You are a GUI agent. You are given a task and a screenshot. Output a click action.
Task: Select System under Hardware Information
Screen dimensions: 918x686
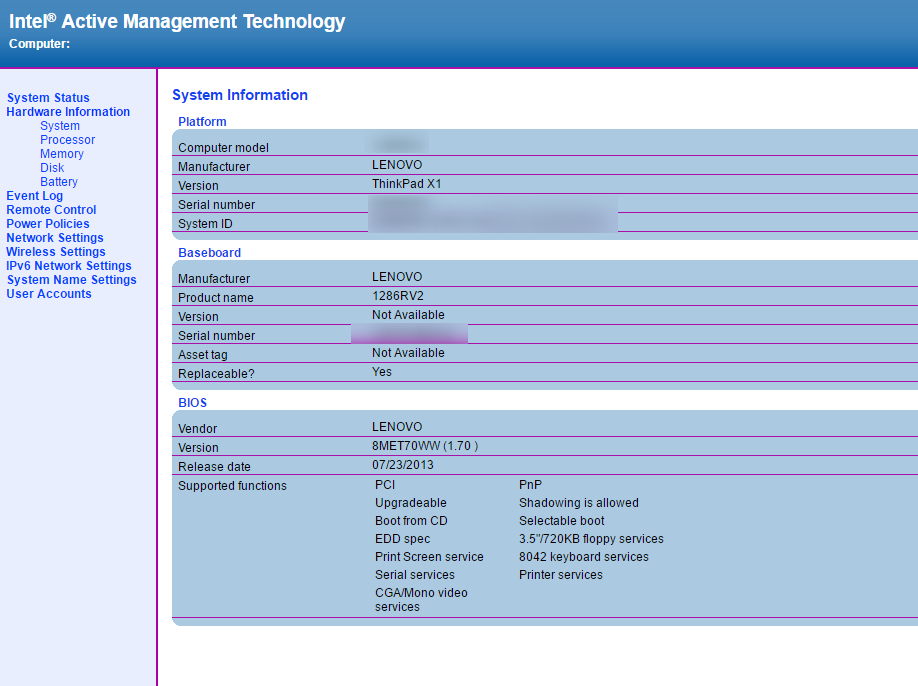(x=60, y=126)
